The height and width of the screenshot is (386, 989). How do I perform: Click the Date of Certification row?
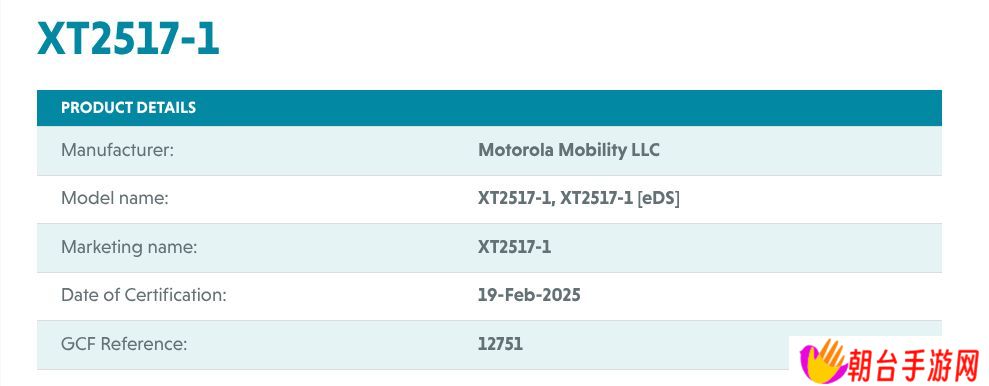pos(489,296)
